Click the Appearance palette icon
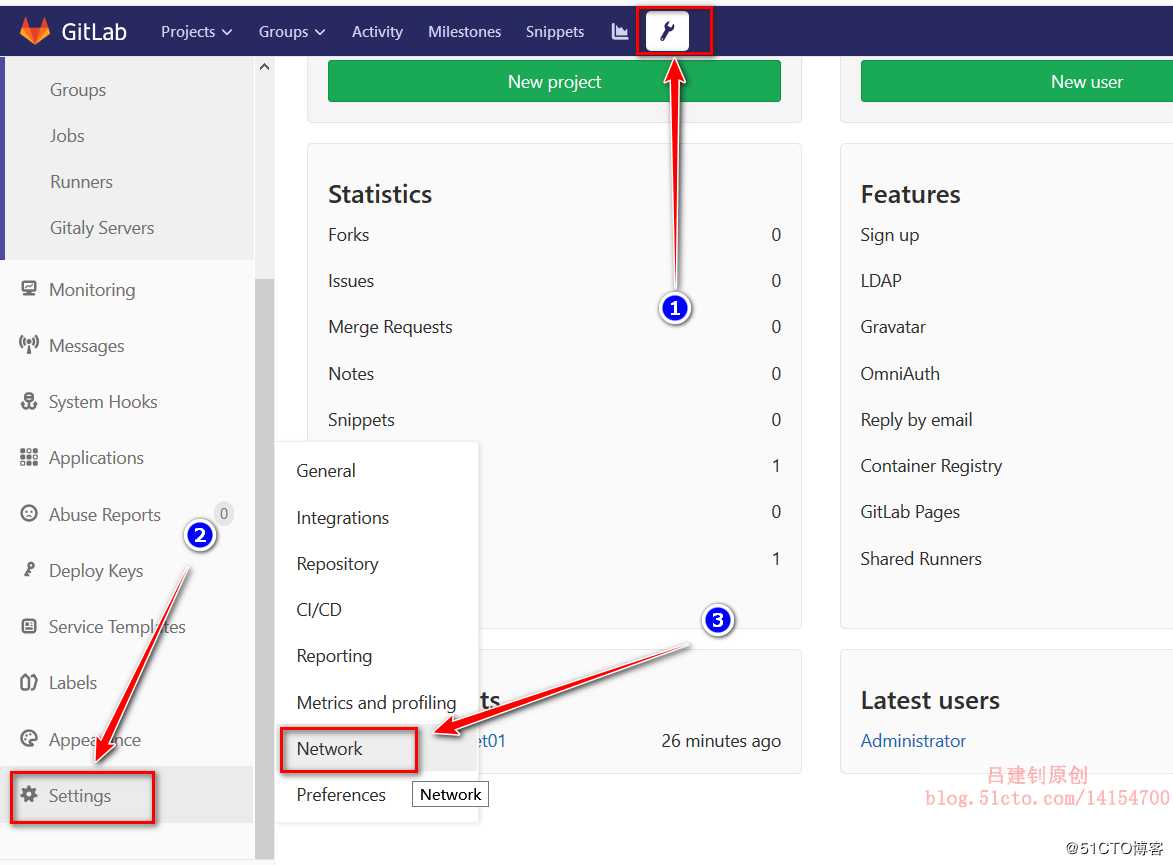The height and width of the screenshot is (865, 1173). (x=28, y=739)
